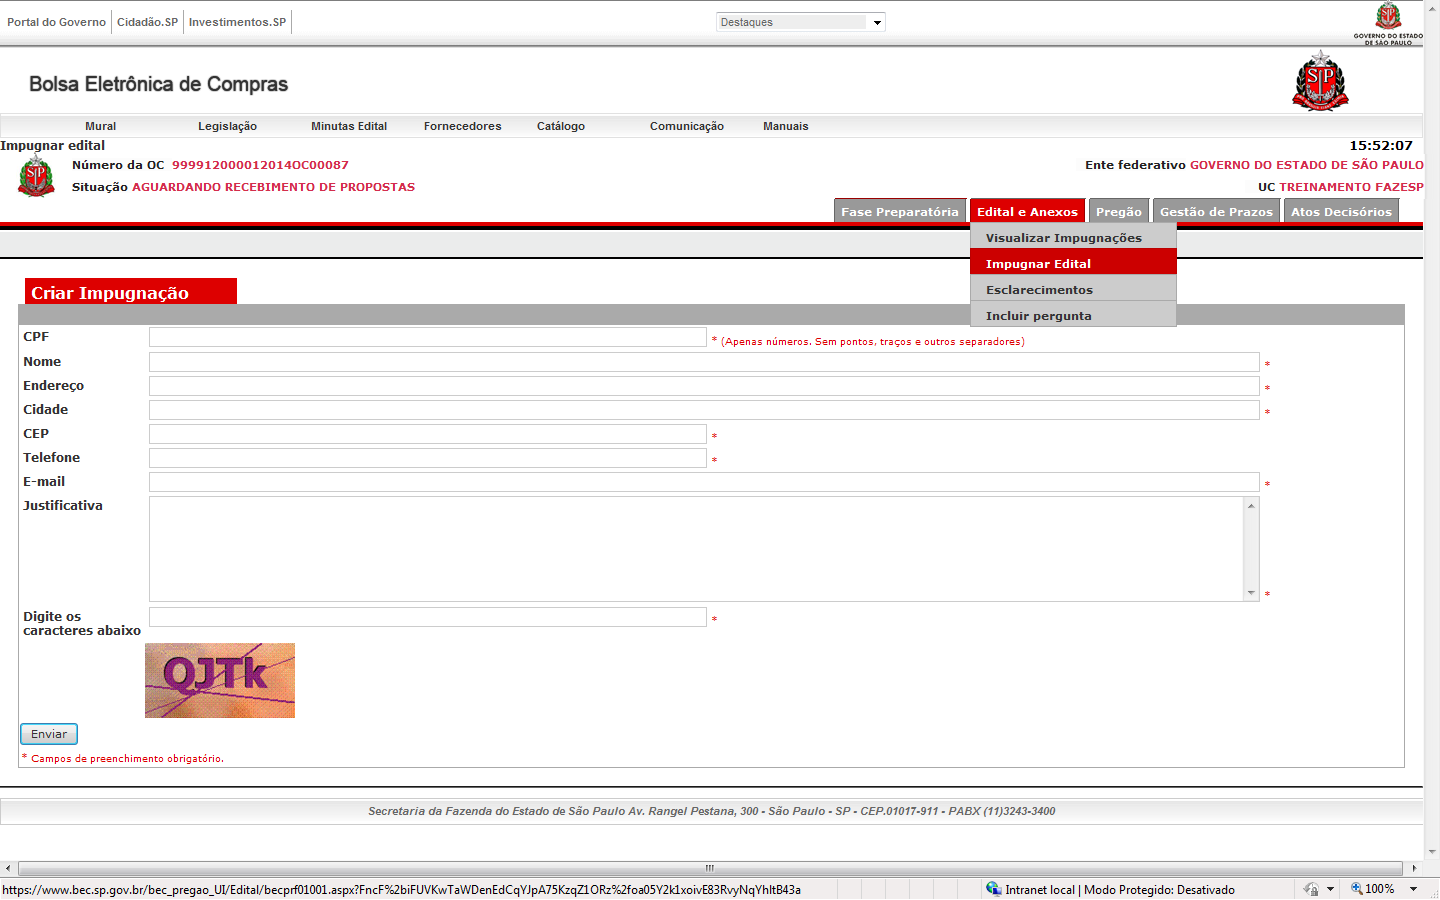Viewport: 1440px width, 900px height.
Task: Click the SP emblem beside Número da OC
Action: [x=37, y=176]
